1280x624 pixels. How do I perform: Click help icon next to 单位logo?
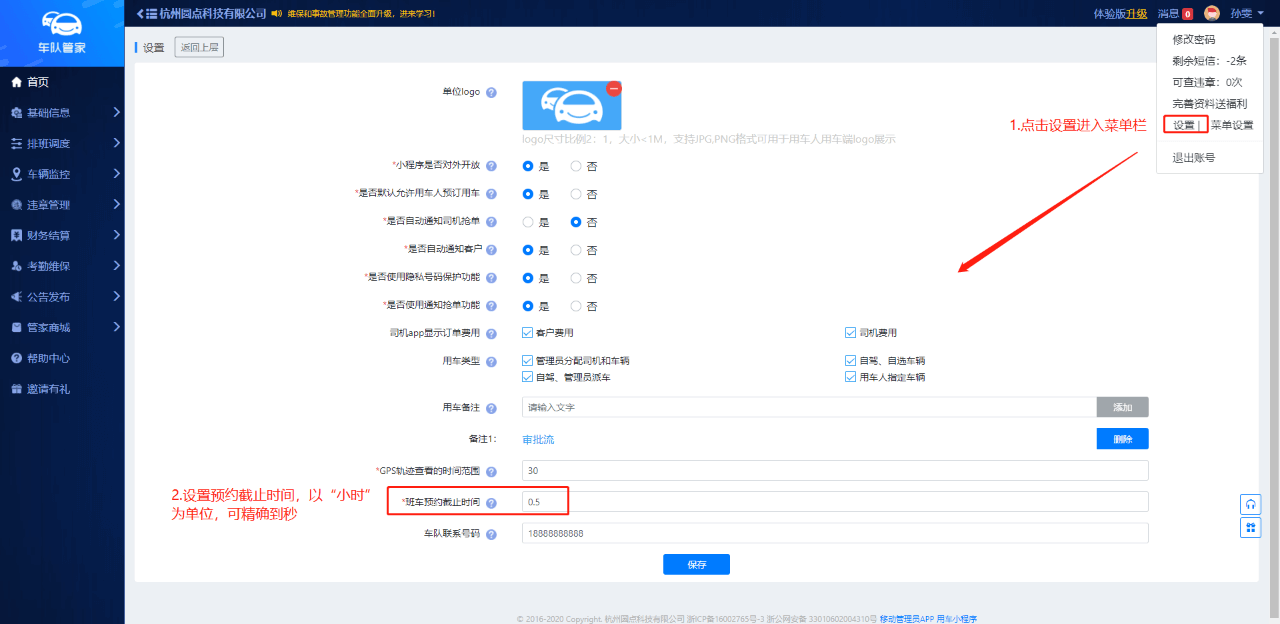(x=491, y=93)
